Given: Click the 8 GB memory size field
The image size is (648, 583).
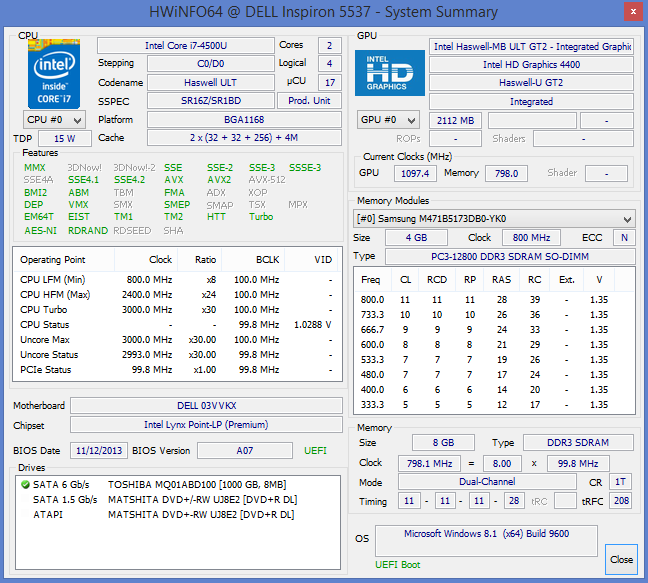Looking at the screenshot, I should 443,443.
